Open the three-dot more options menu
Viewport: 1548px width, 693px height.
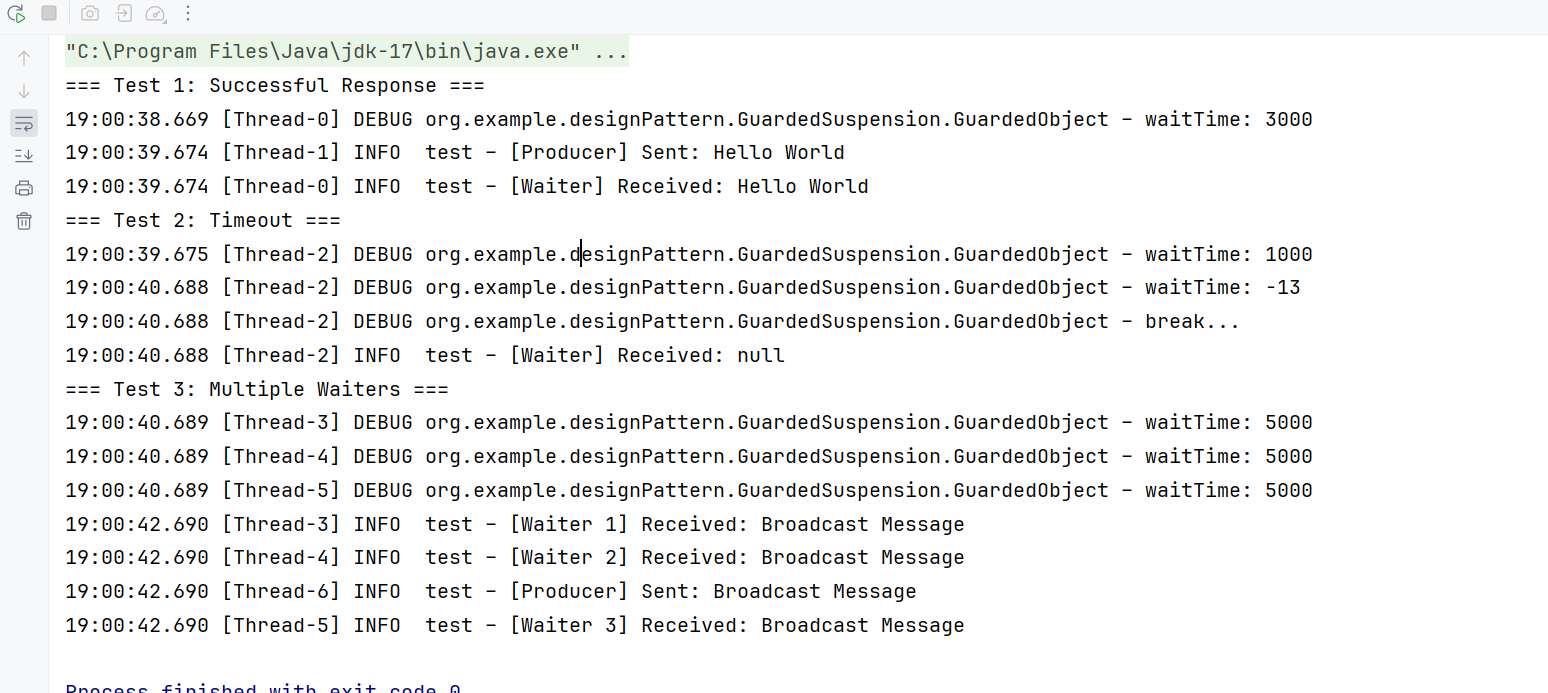pos(188,13)
